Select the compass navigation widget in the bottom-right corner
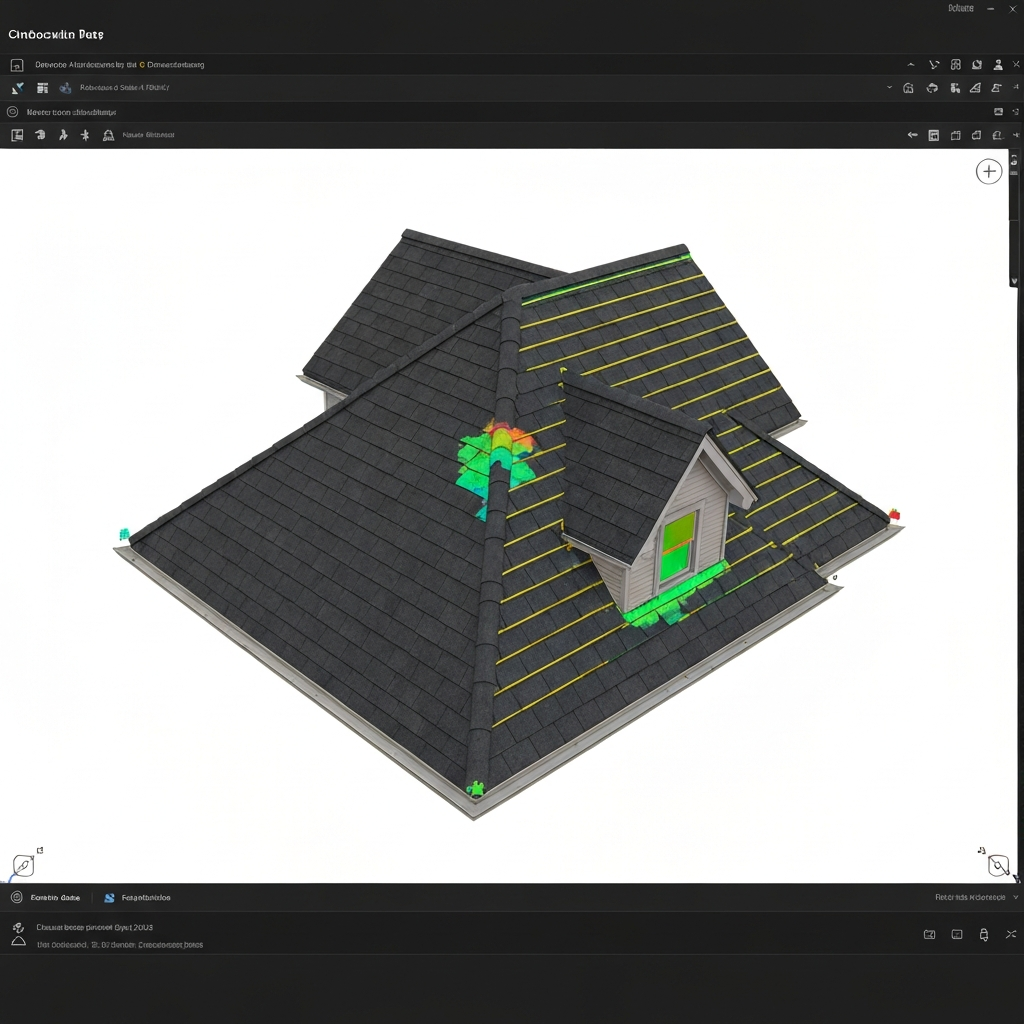 pyautogui.click(x=998, y=864)
